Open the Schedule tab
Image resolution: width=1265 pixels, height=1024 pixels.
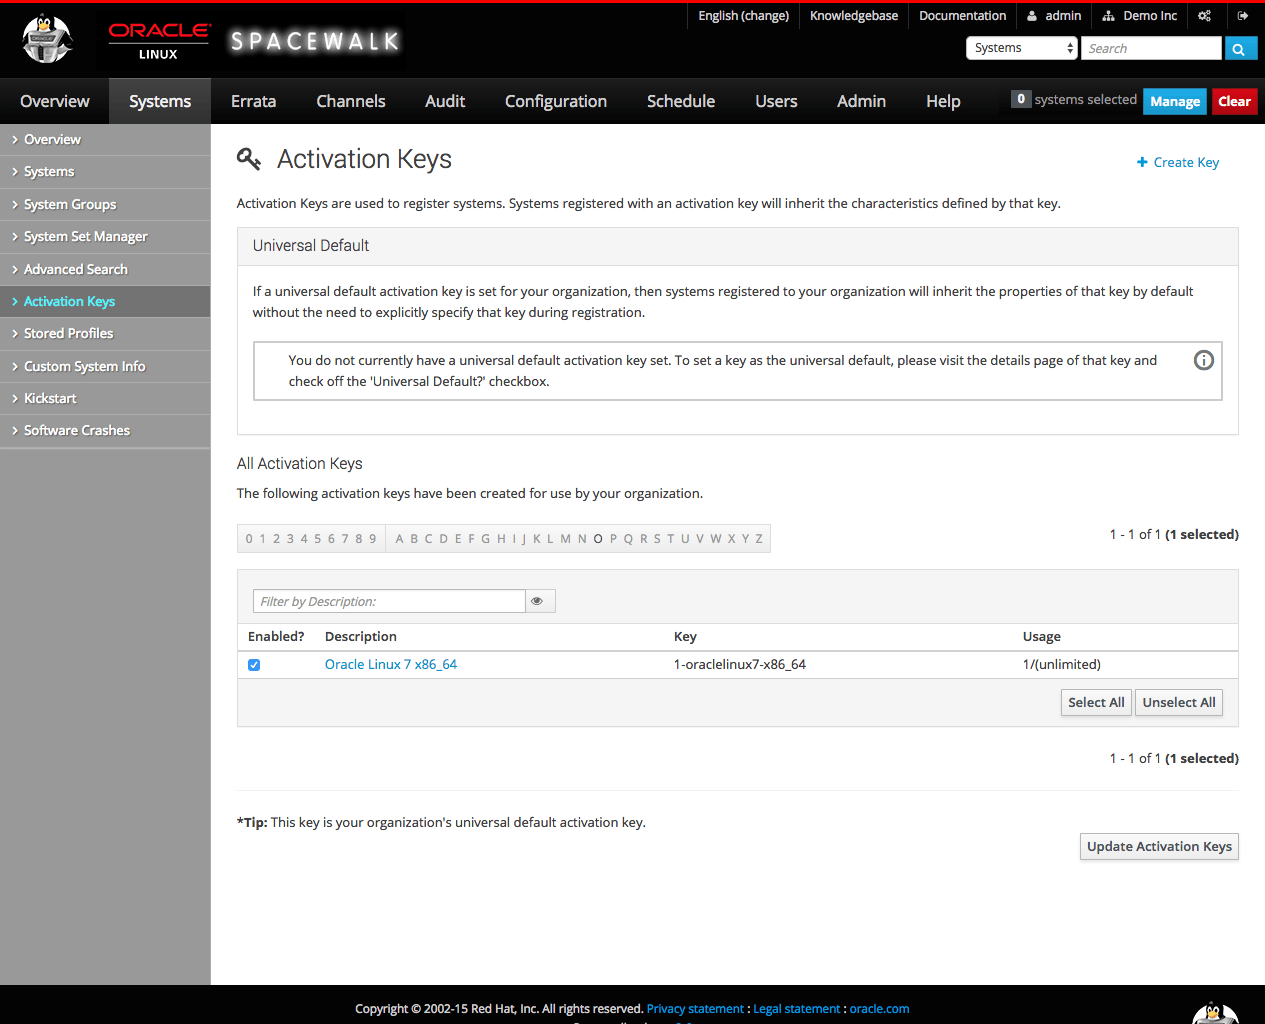[681, 101]
